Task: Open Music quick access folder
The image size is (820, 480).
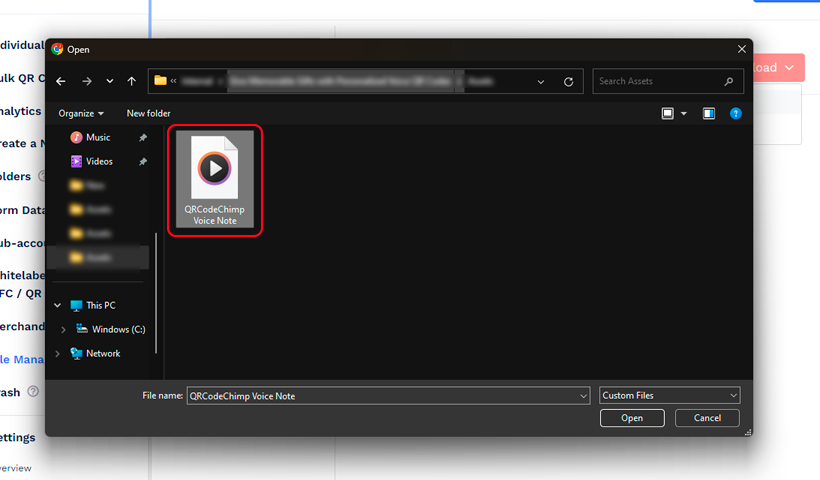Action: 98,137
